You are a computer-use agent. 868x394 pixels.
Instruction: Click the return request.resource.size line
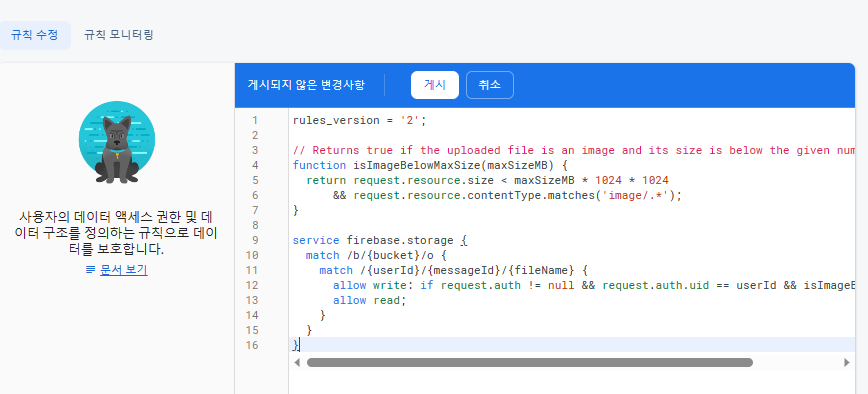point(487,180)
